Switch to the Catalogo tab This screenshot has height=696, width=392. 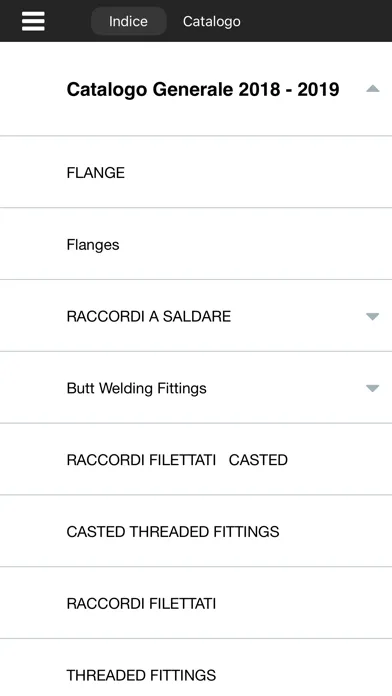pyautogui.click(x=212, y=21)
